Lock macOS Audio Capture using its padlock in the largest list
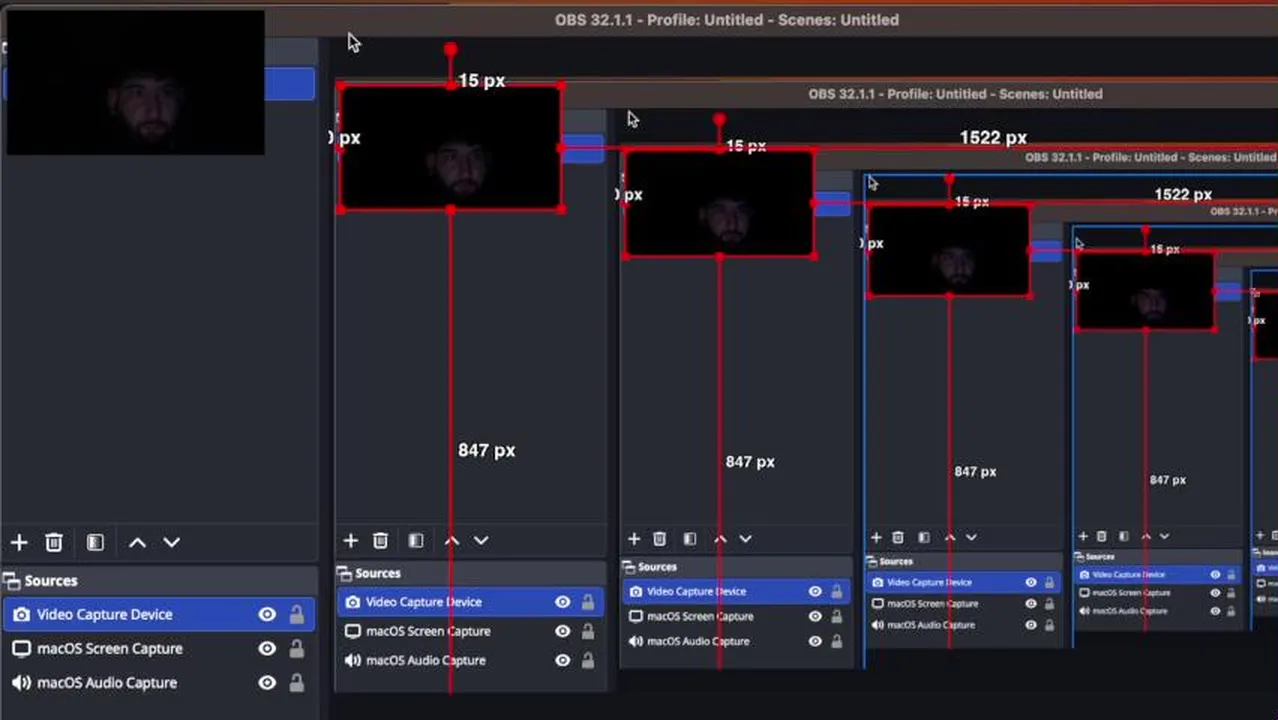 pos(297,683)
